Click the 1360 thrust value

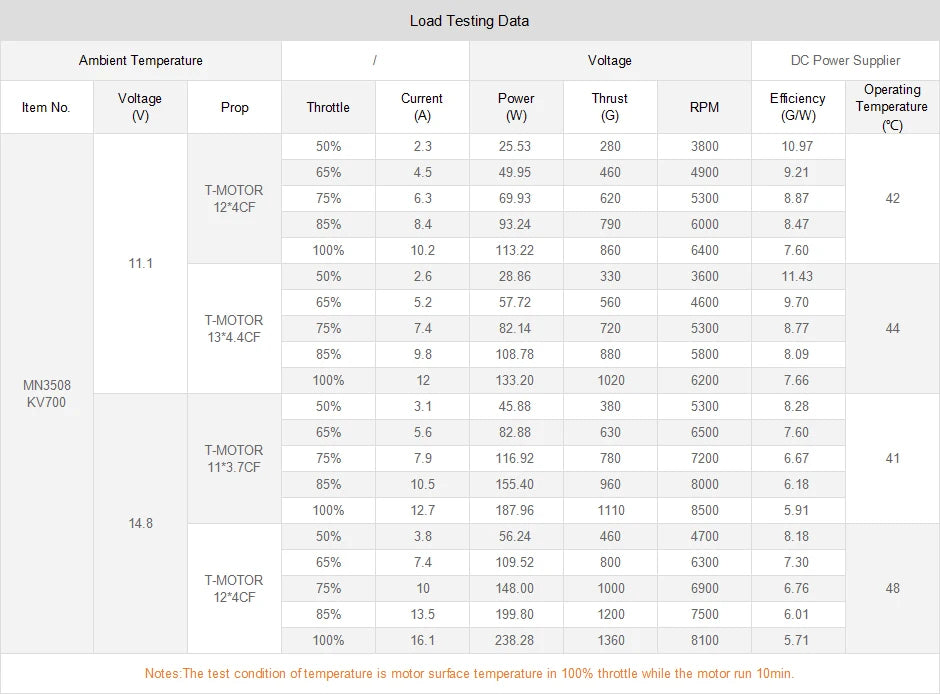tap(610, 640)
